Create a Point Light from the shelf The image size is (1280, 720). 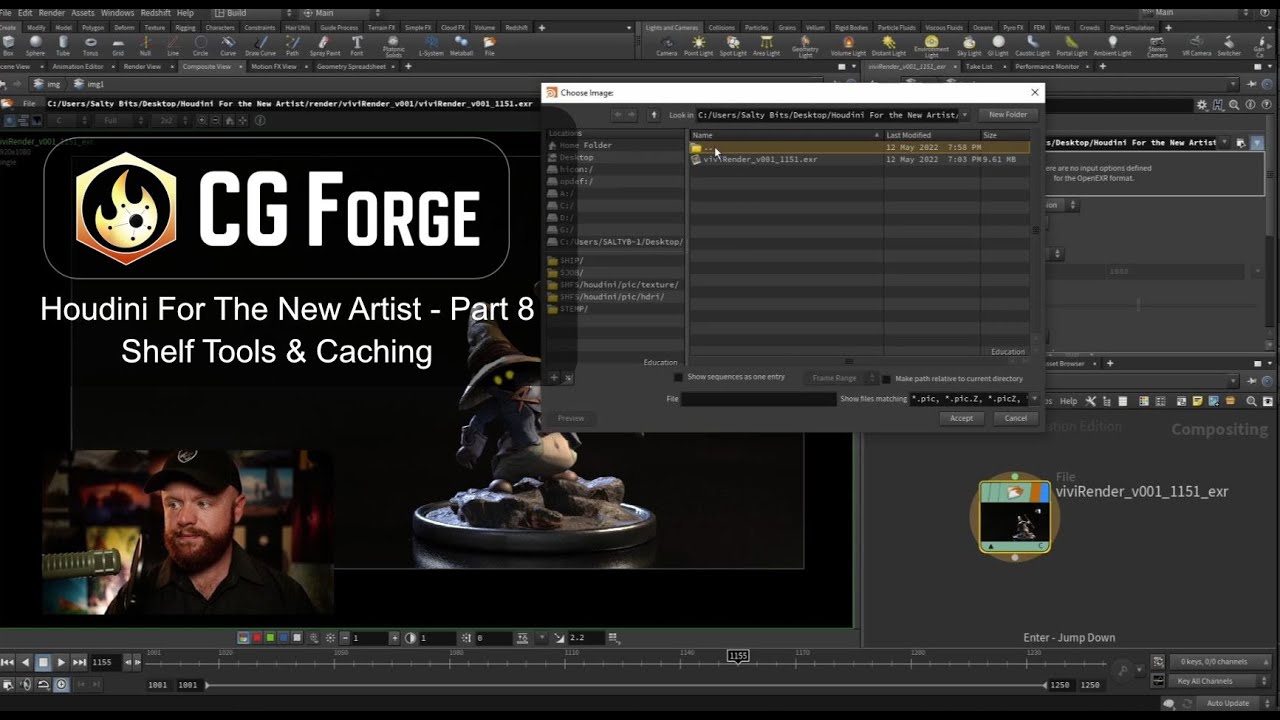point(698,46)
